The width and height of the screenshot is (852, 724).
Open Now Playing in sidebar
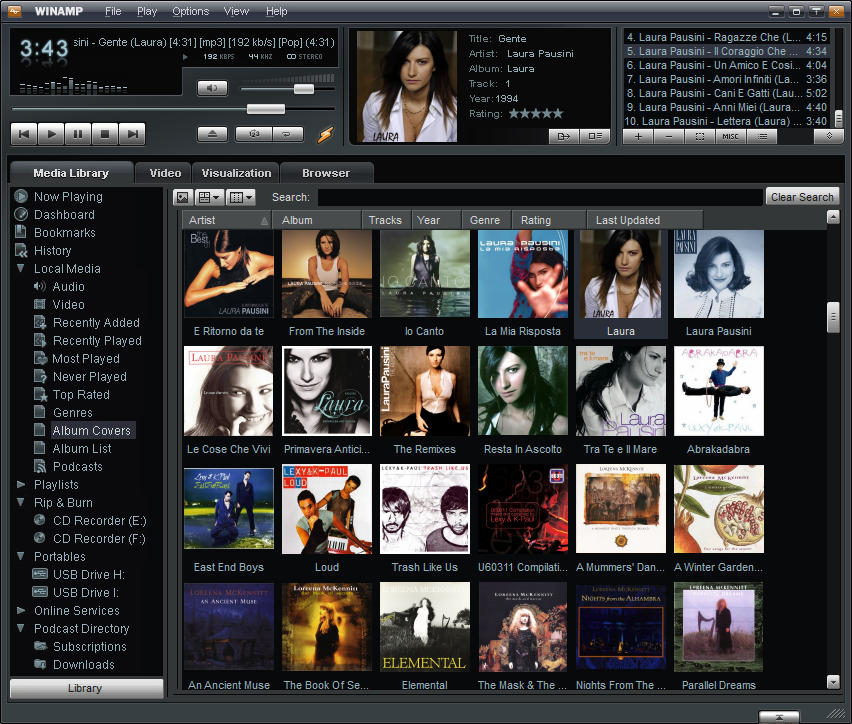point(68,197)
